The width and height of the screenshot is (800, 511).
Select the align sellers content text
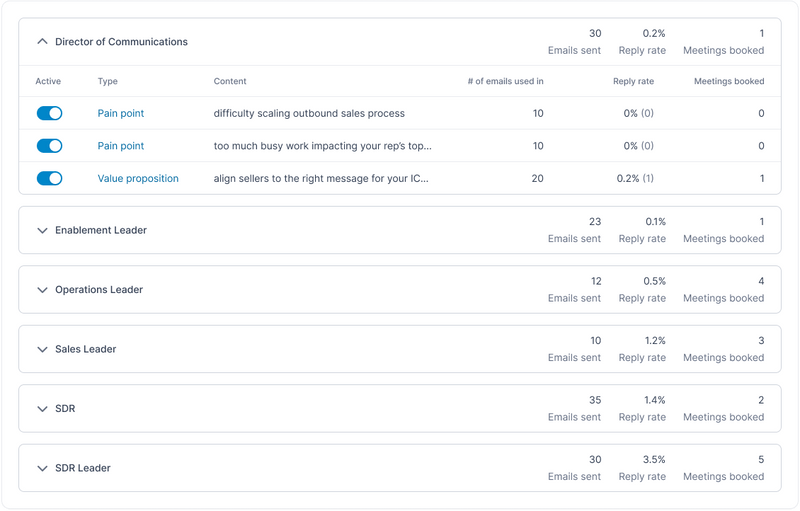pos(322,179)
